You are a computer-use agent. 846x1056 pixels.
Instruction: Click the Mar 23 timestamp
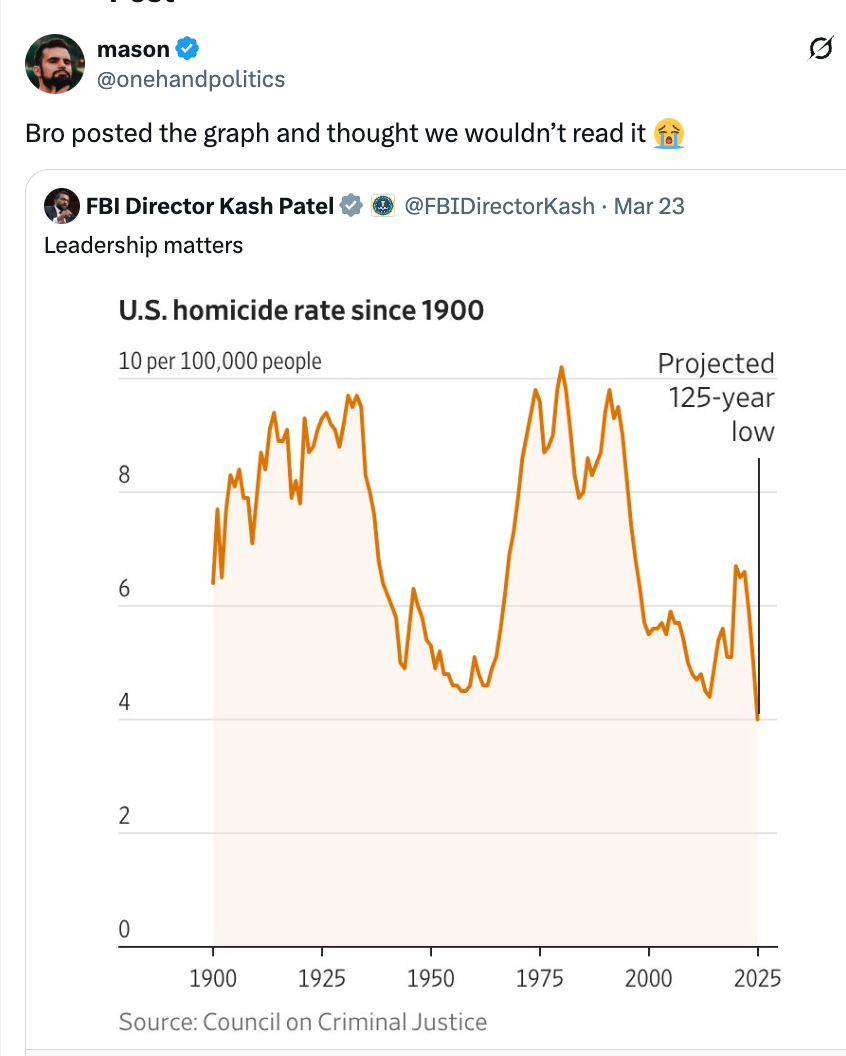coord(651,206)
